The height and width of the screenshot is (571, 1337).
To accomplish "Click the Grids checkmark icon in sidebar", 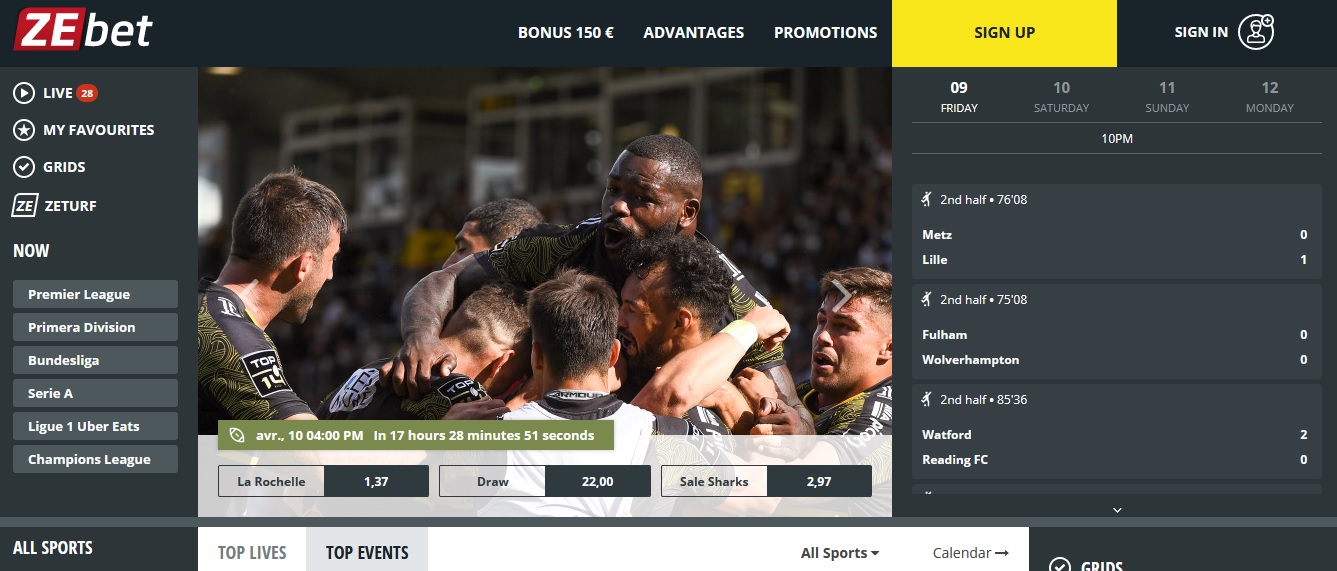I will [x=24, y=167].
